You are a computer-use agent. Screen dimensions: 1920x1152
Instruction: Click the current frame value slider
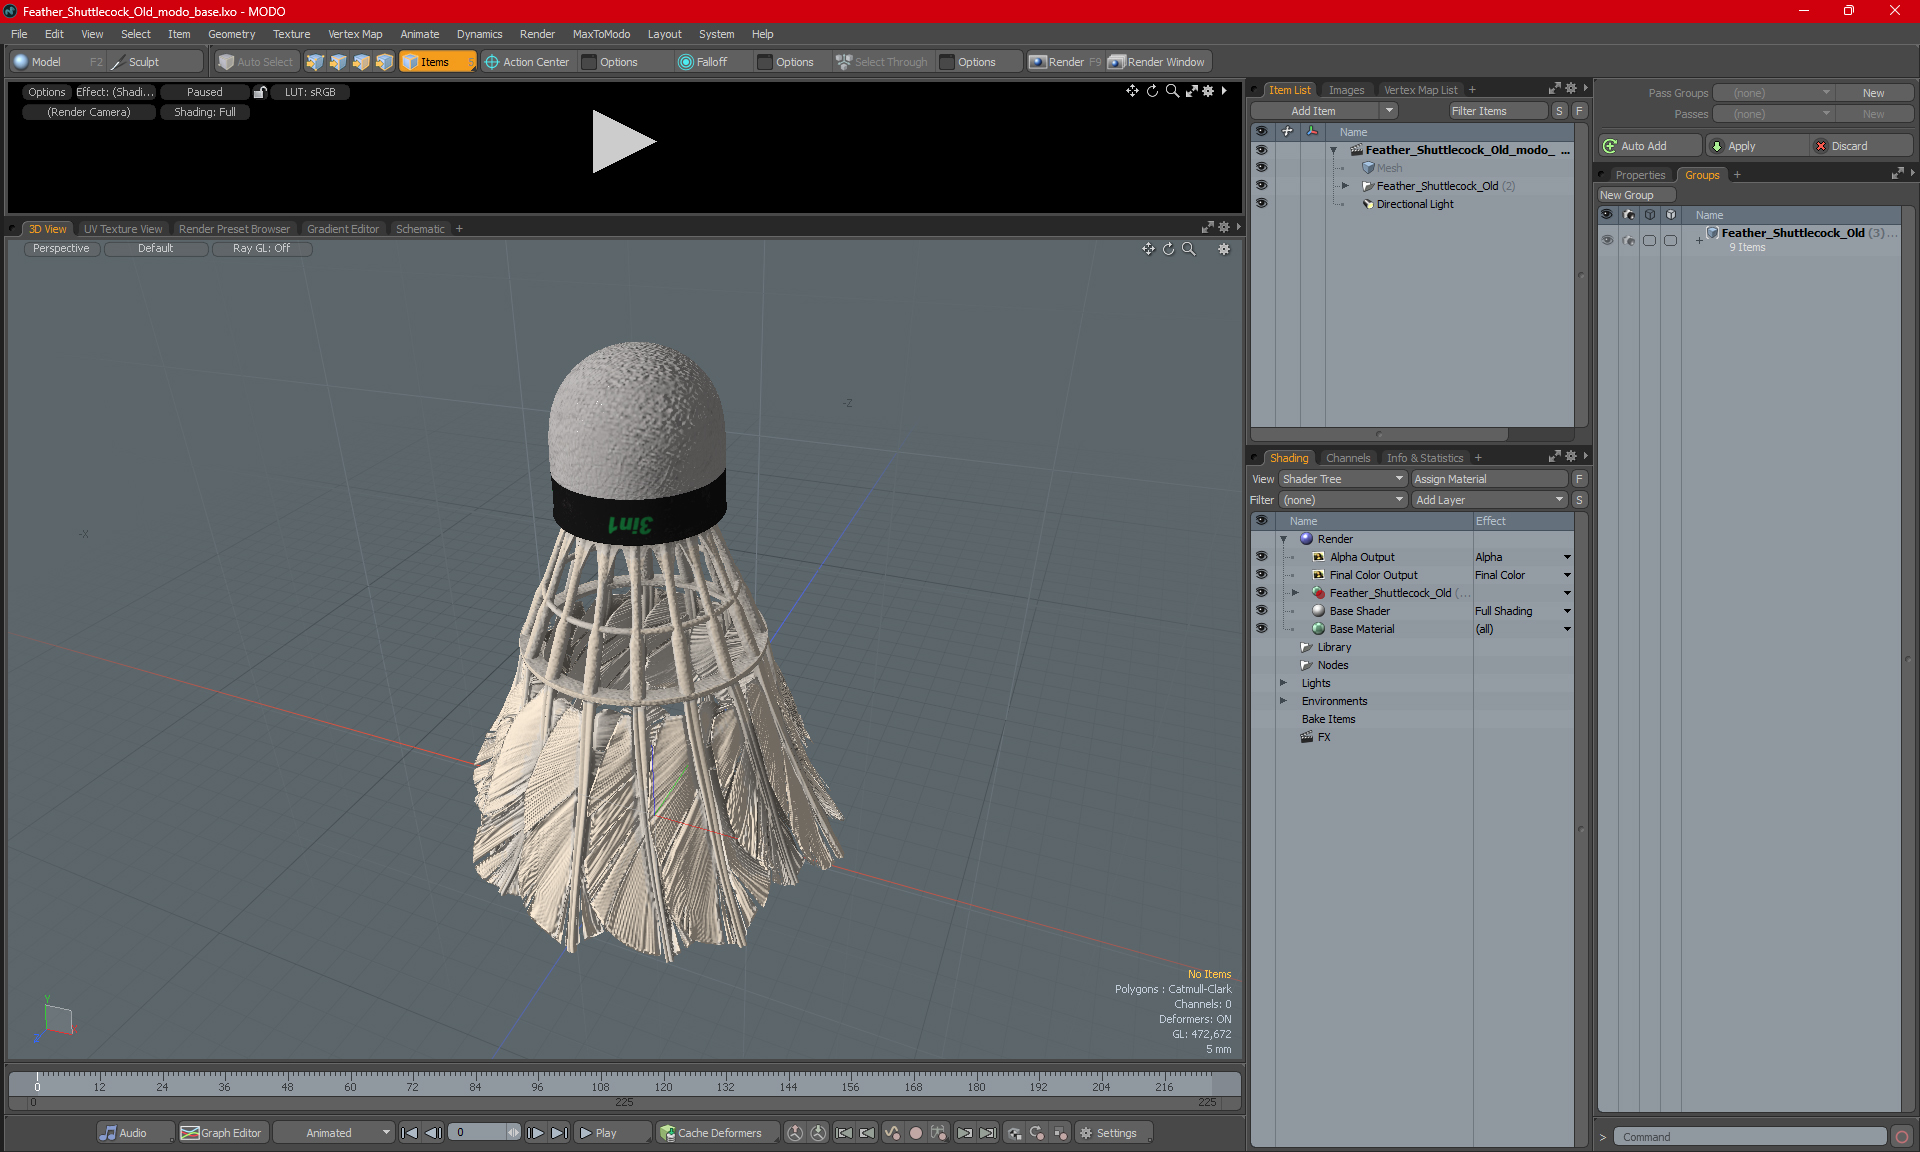pos(484,1133)
